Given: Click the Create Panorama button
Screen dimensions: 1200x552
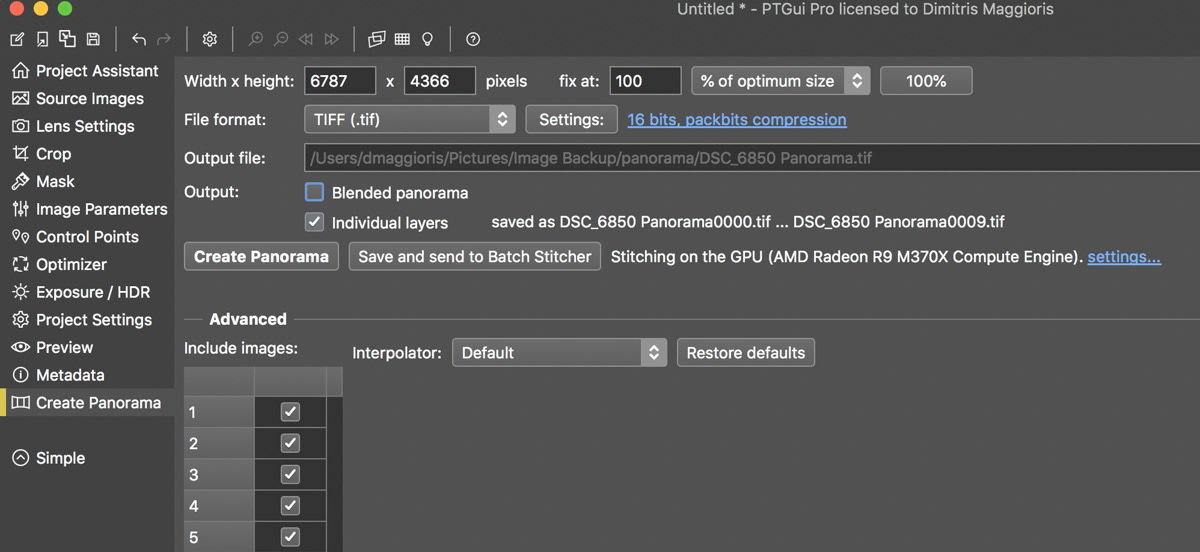Looking at the screenshot, I should [261, 256].
